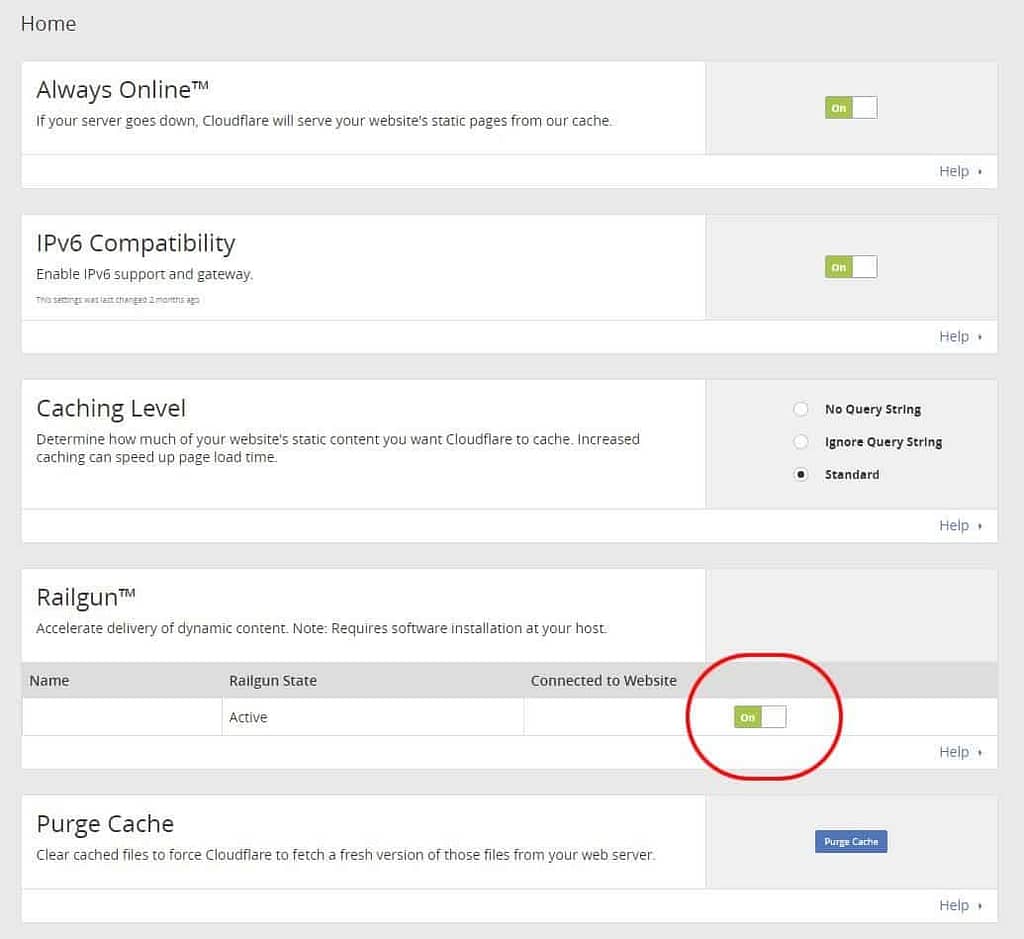Click the IPv6 Compatibility section title

click(x=136, y=243)
